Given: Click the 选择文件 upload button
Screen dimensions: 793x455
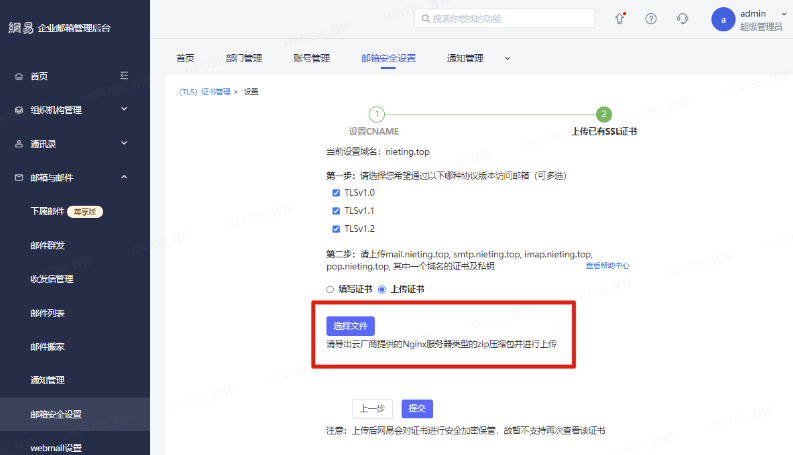Looking at the screenshot, I should click(x=350, y=325).
